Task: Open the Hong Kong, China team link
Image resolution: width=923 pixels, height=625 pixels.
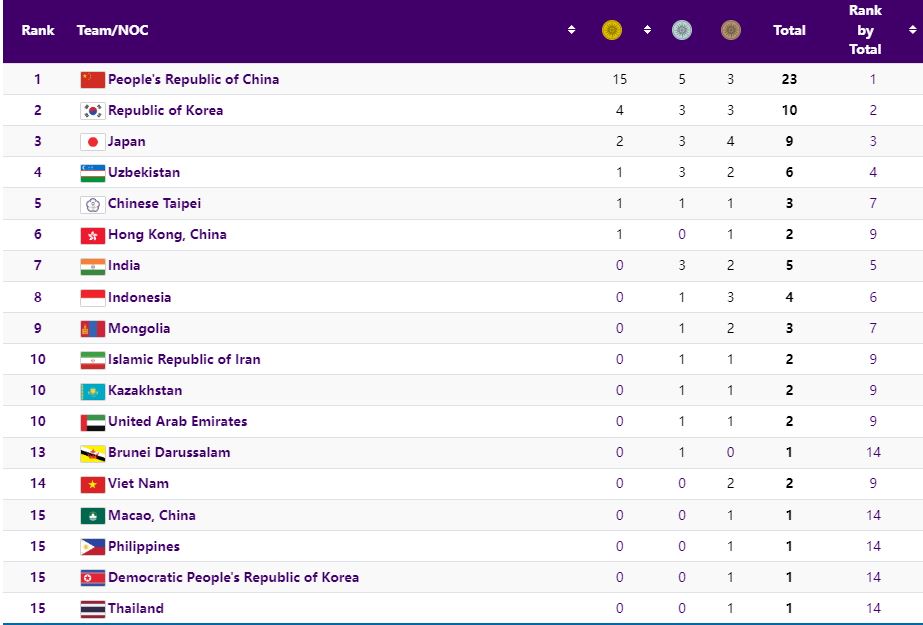Action: coord(167,235)
